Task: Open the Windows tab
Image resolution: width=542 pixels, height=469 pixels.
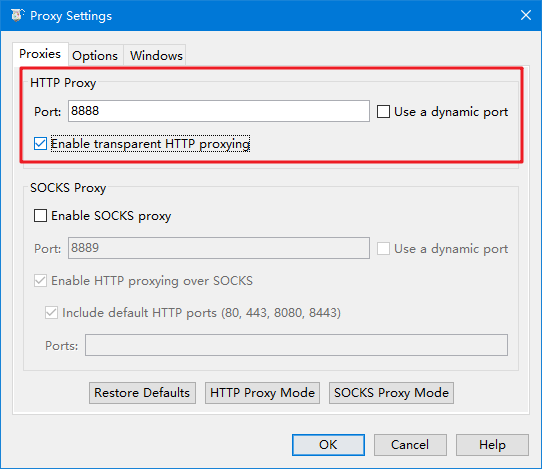Action: click(156, 55)
